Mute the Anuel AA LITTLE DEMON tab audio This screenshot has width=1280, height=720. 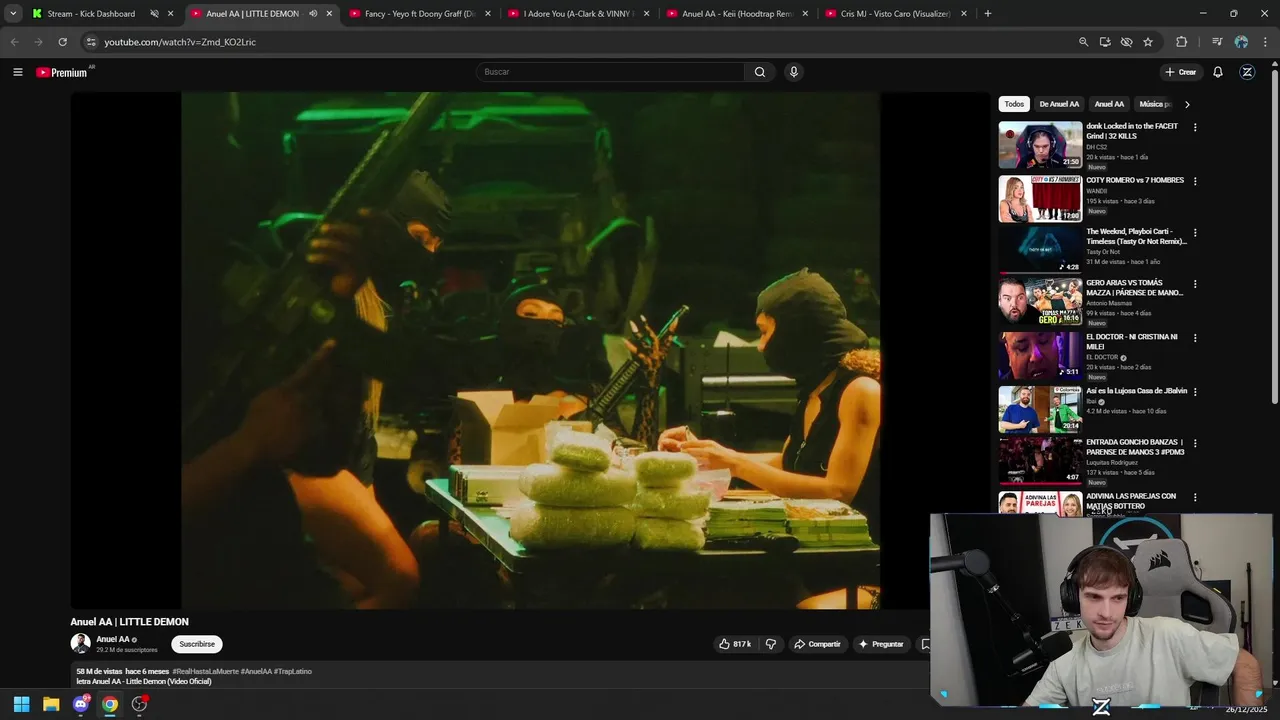click(313, 14)
